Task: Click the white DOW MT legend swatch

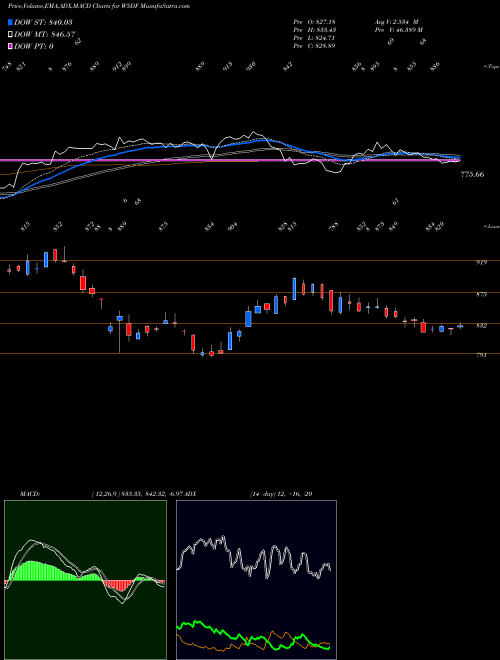Action: click(11, 34)
